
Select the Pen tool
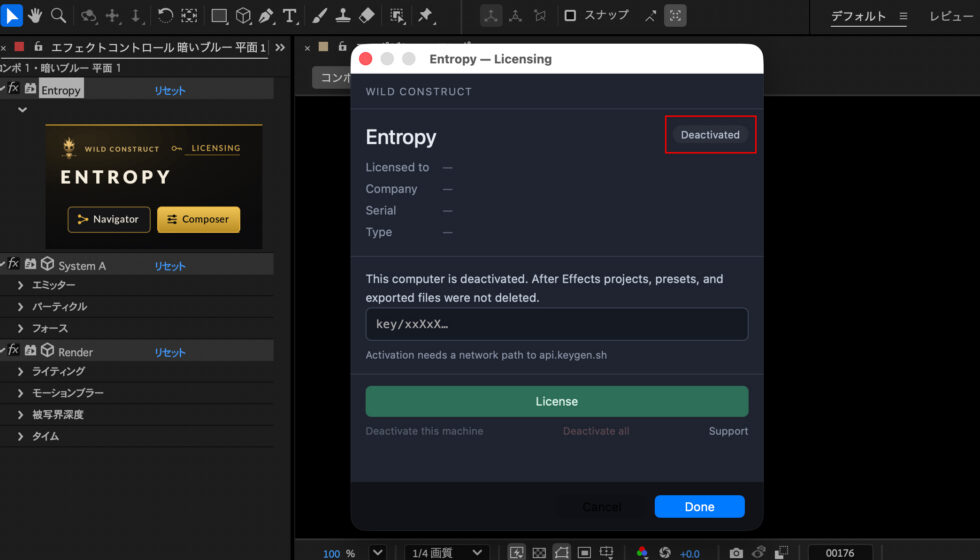(x=266, y=16)
